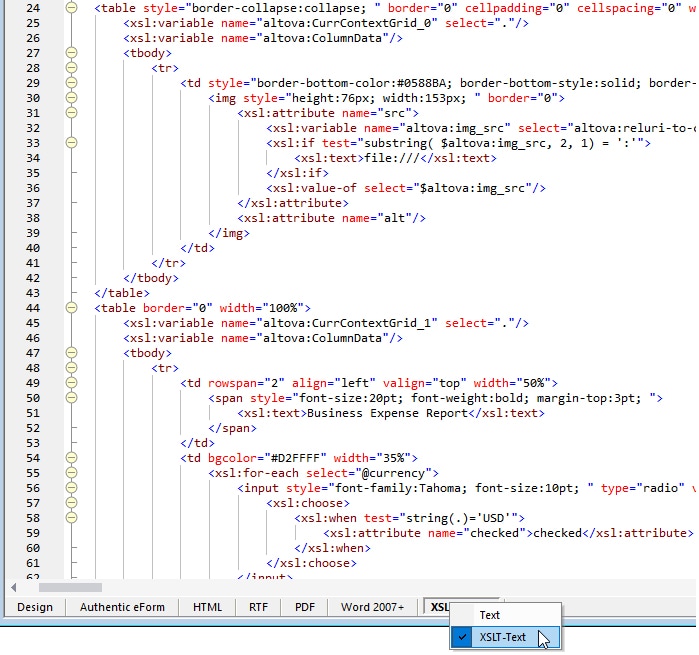This screenshot has width=699, height=655.
Task: Click the horizontal scrollbar thumb
Action: (70, 587)
